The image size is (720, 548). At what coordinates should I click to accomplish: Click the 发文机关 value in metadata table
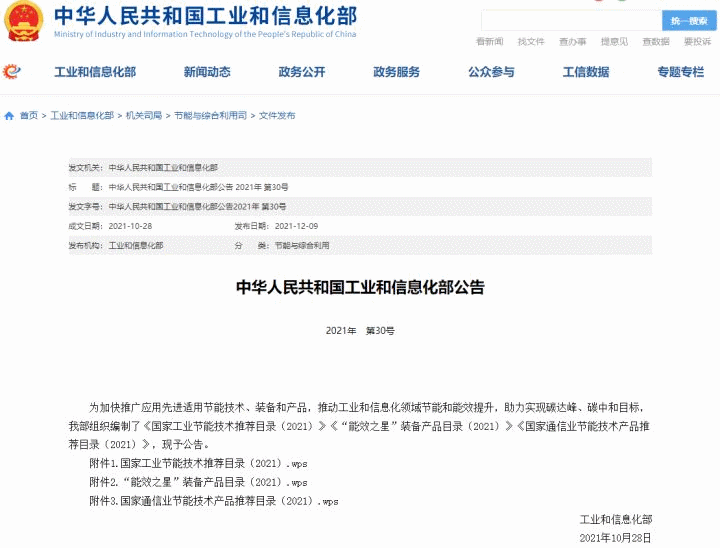pos(163,168)
